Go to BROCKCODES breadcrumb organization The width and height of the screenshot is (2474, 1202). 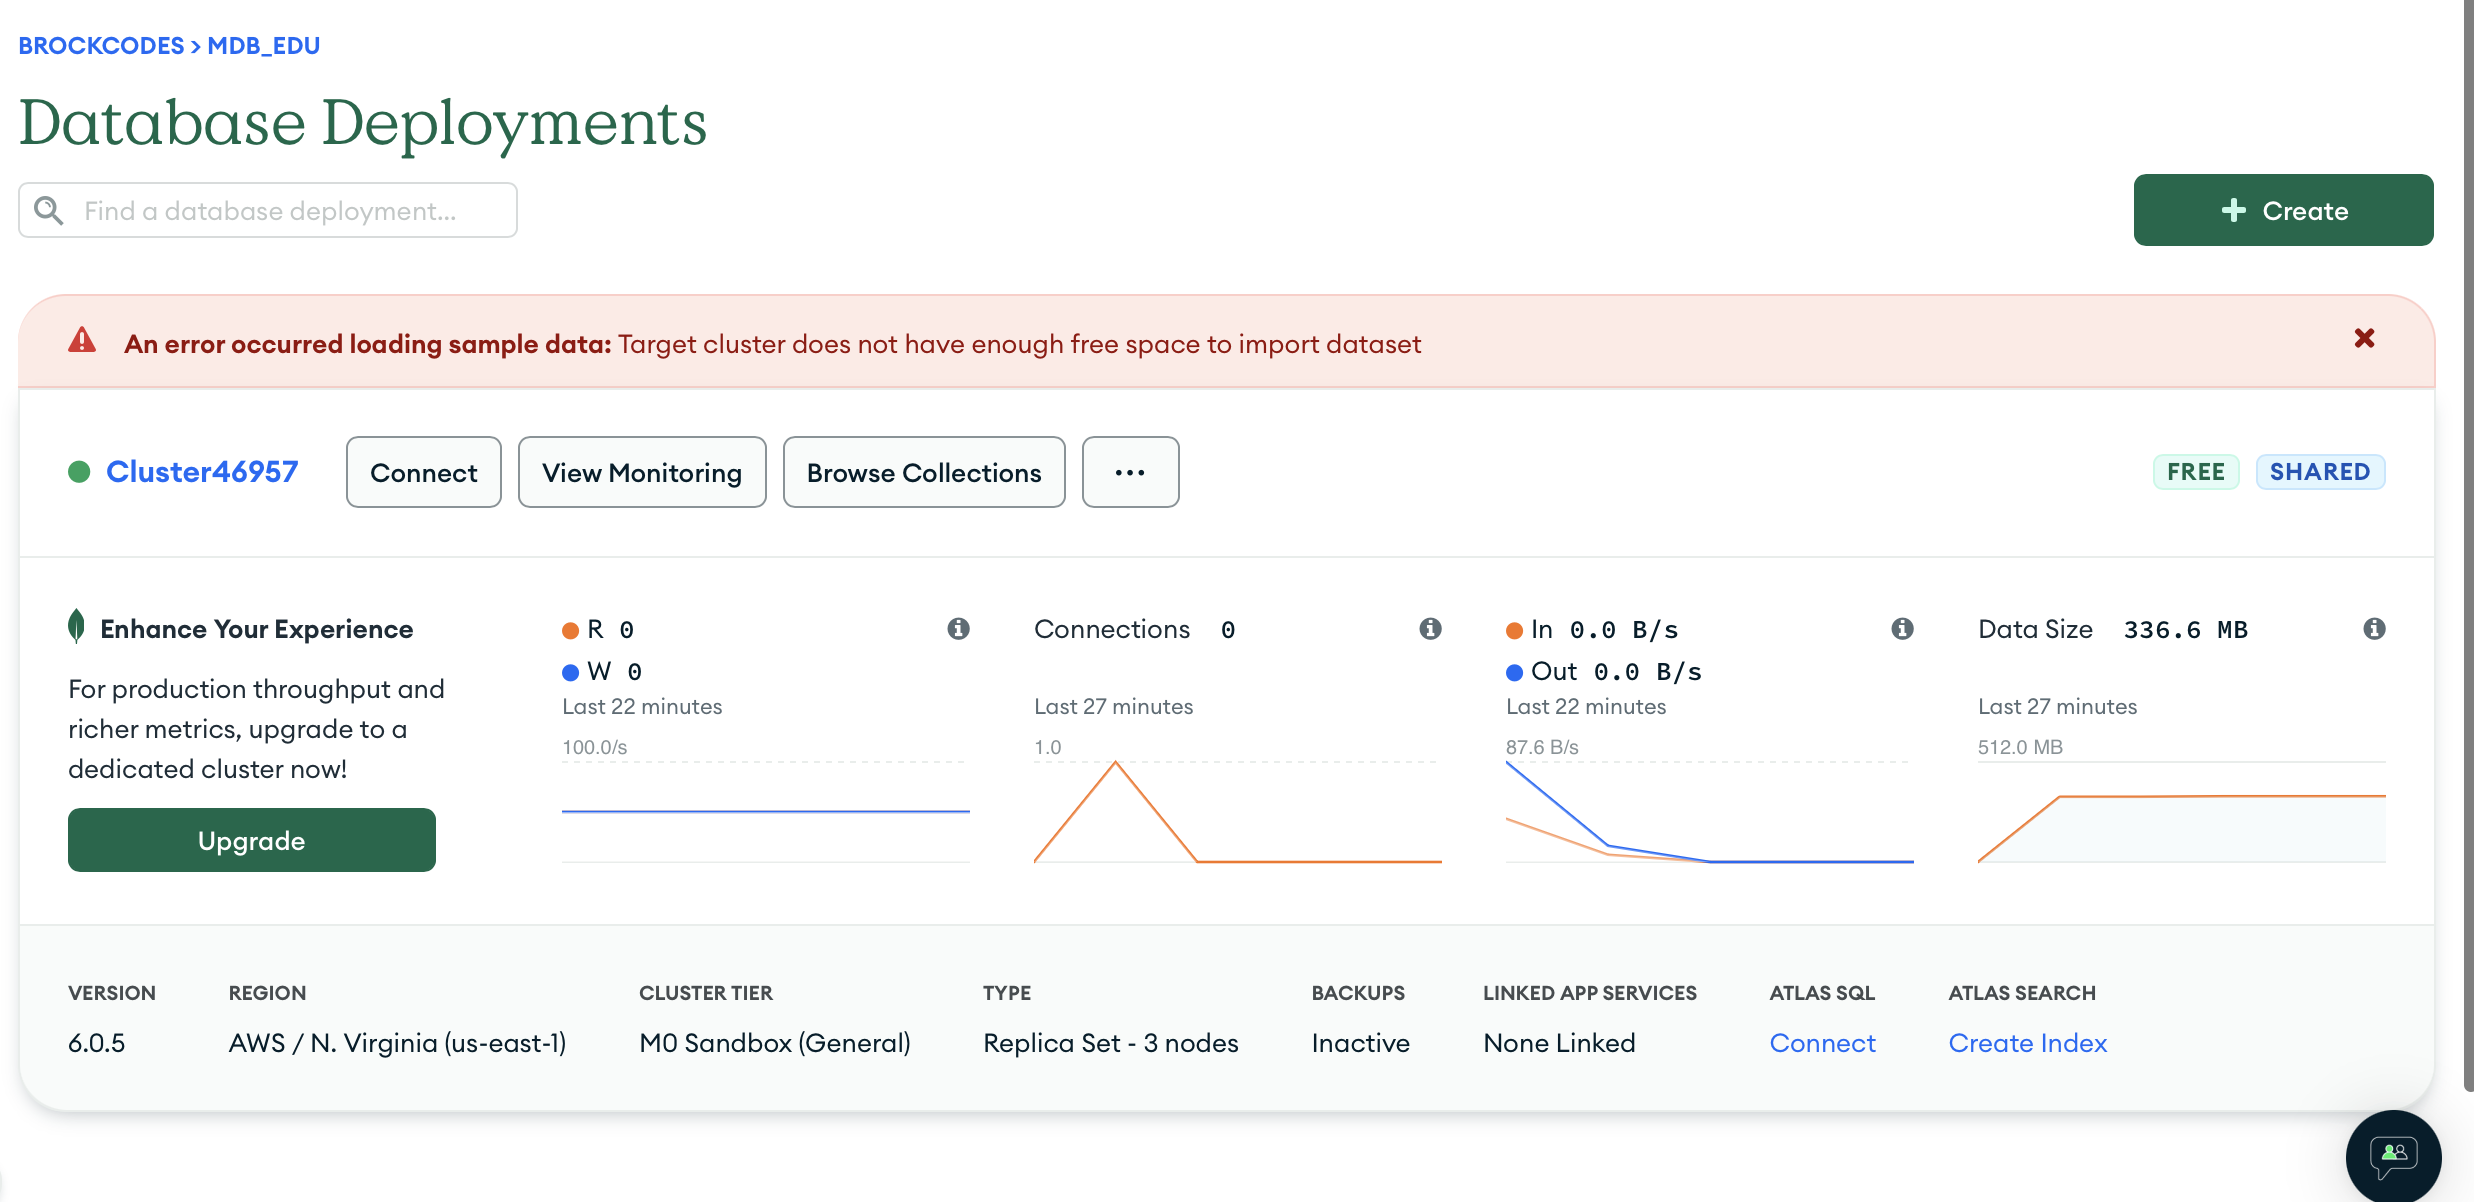(101, 46)
